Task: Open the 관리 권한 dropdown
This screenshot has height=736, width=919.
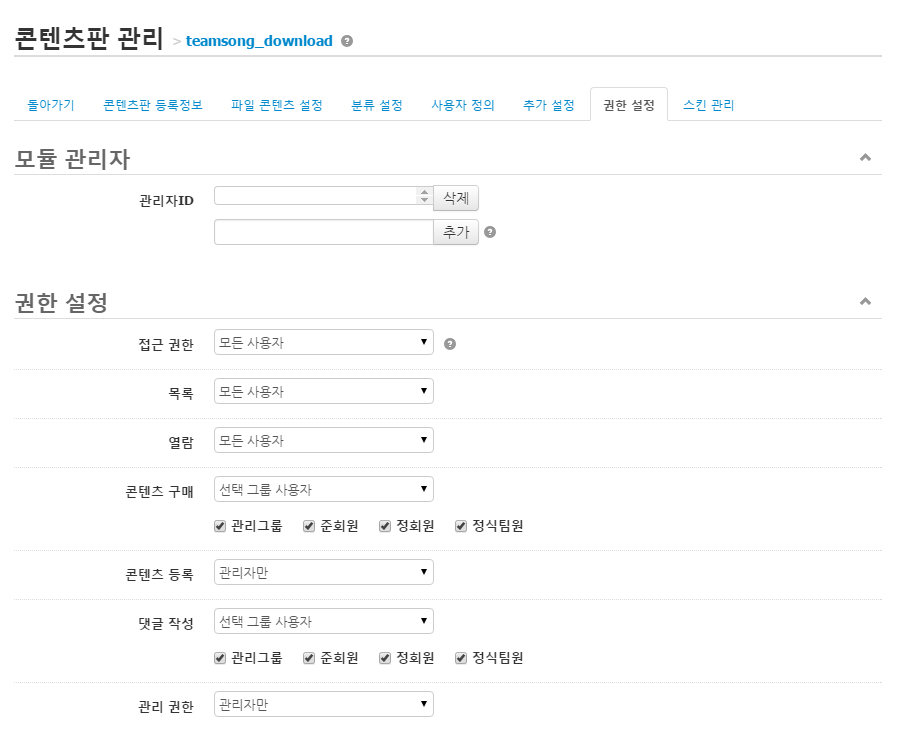Action: pos(324,705)
